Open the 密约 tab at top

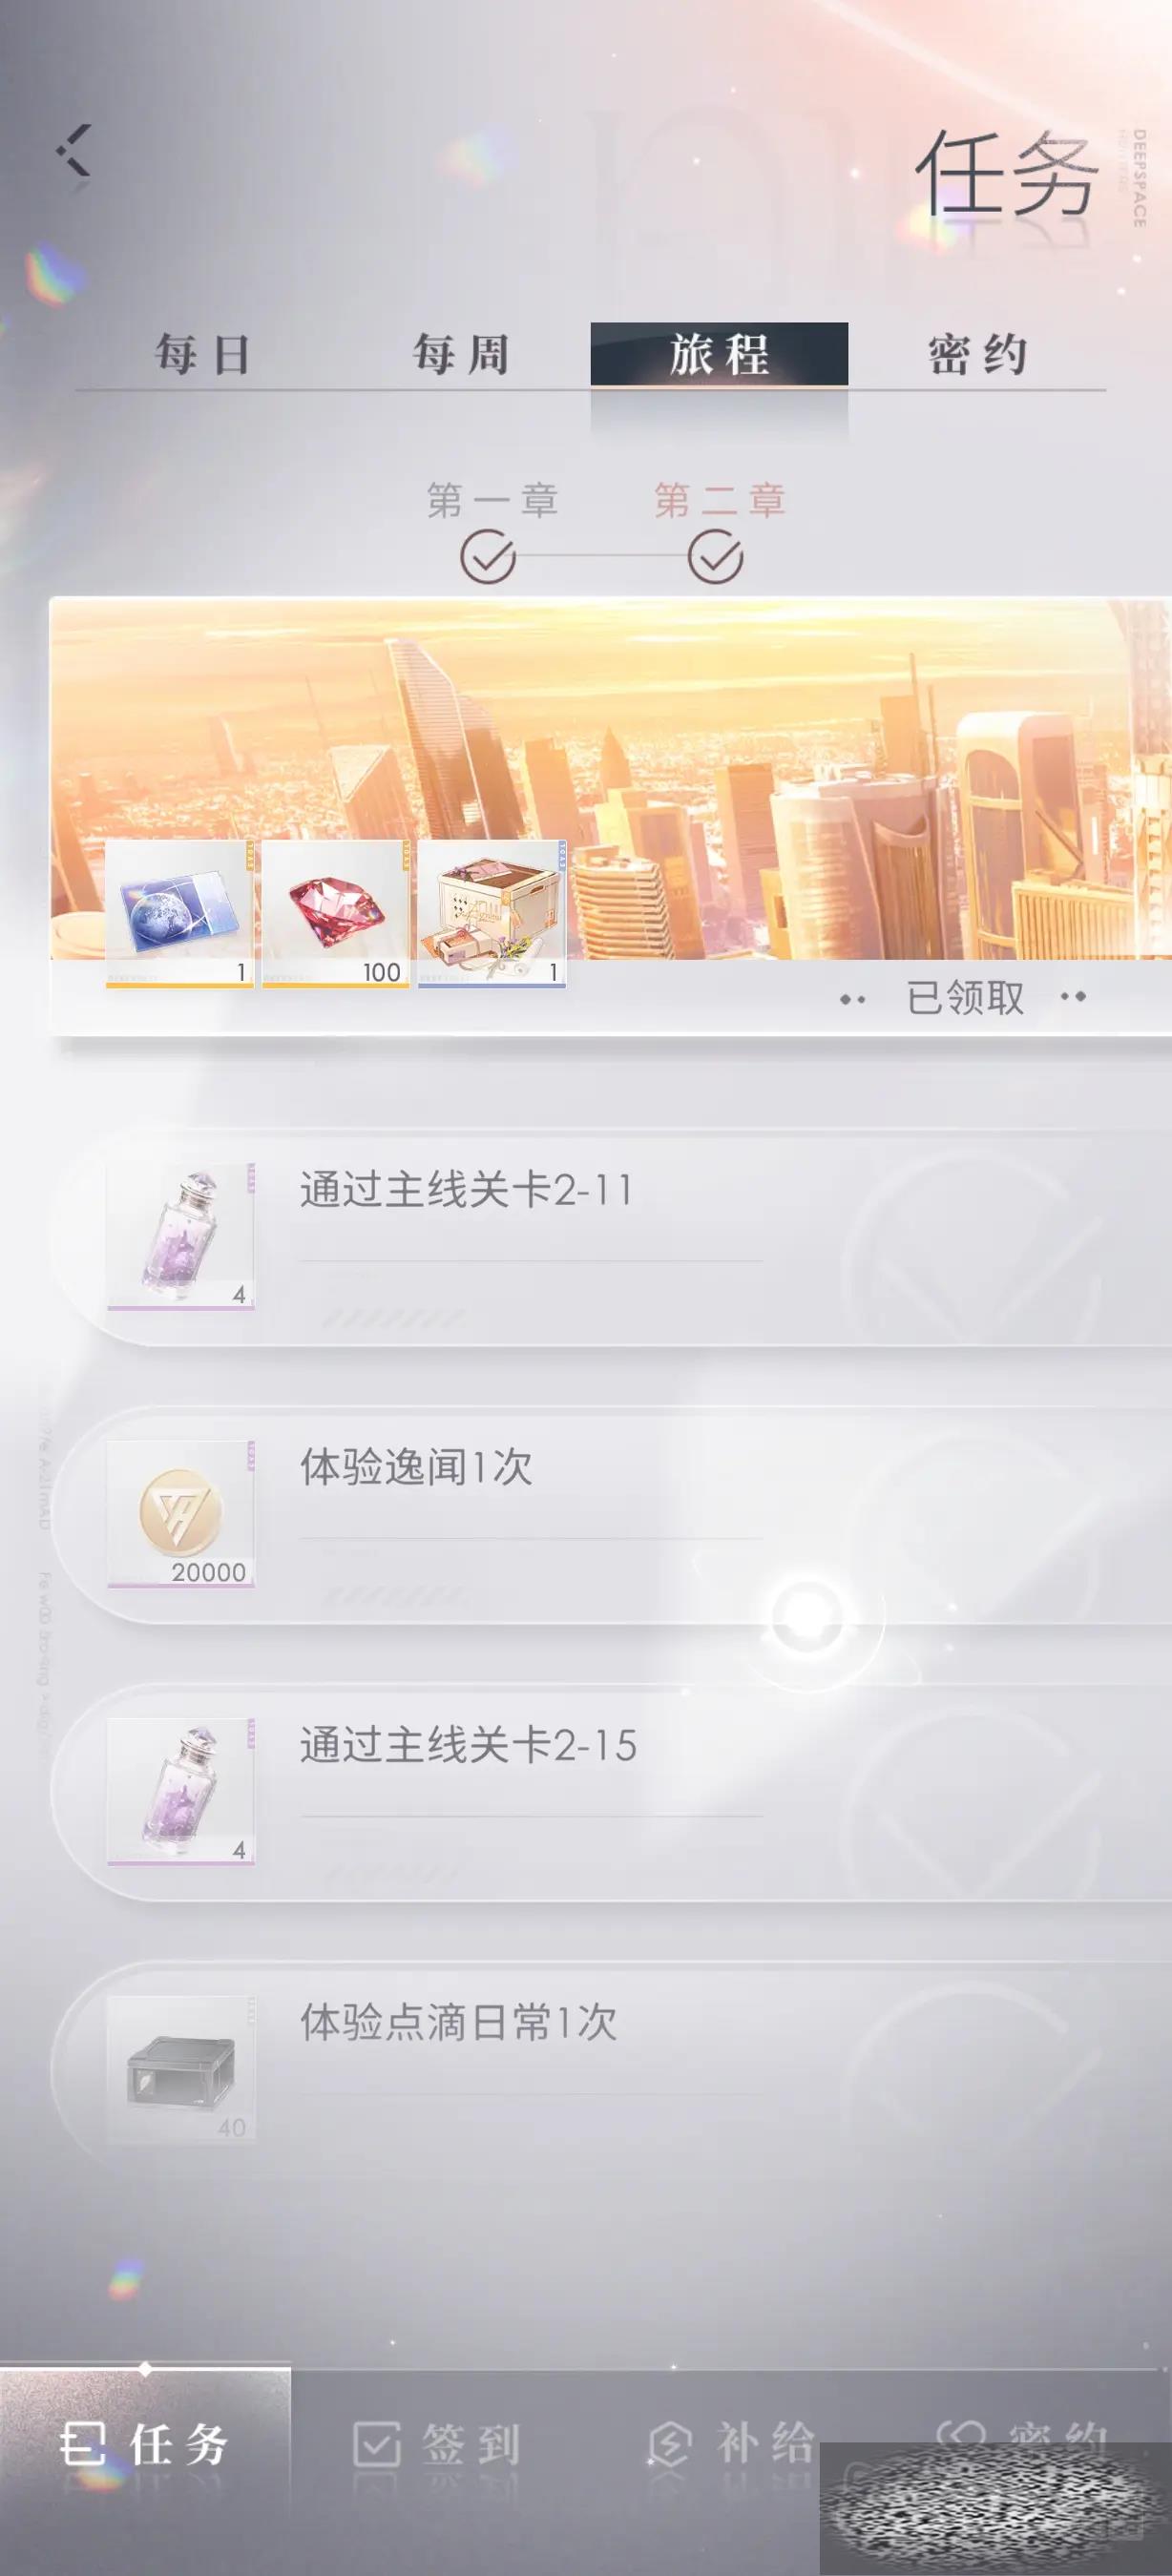(977, 355)
